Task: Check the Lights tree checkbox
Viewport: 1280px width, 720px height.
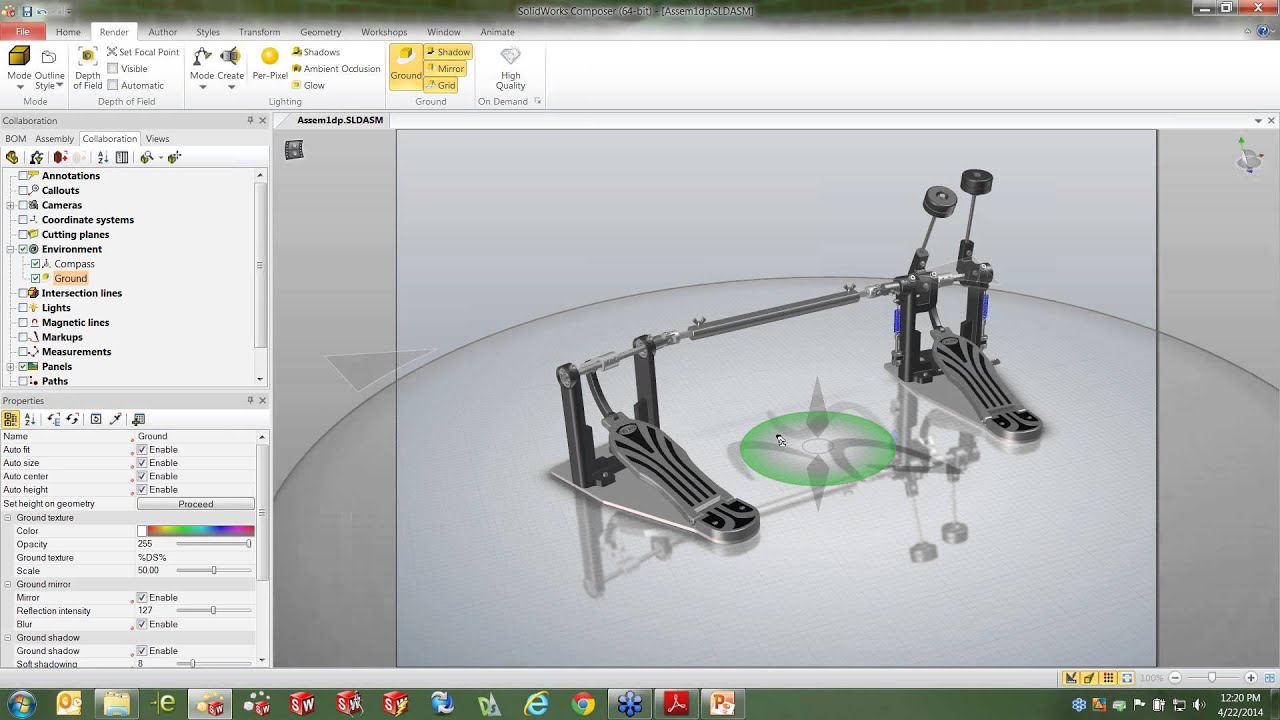Action: (x=23, y=308)
